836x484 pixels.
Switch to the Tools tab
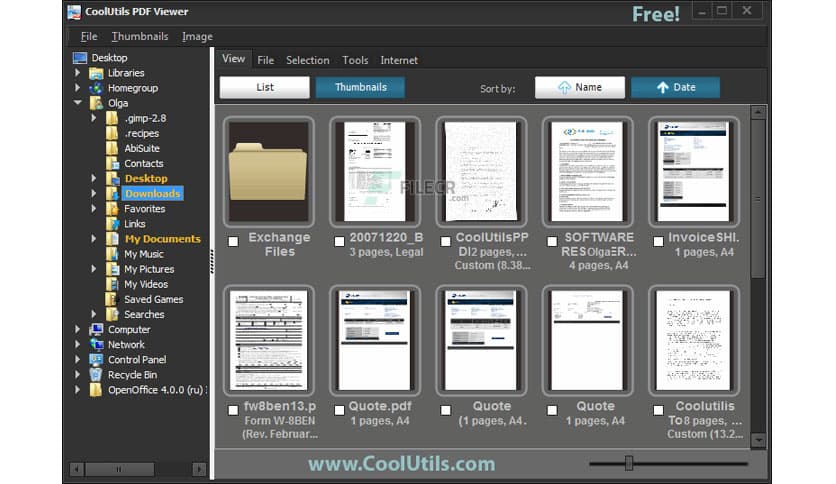point(355,60)
